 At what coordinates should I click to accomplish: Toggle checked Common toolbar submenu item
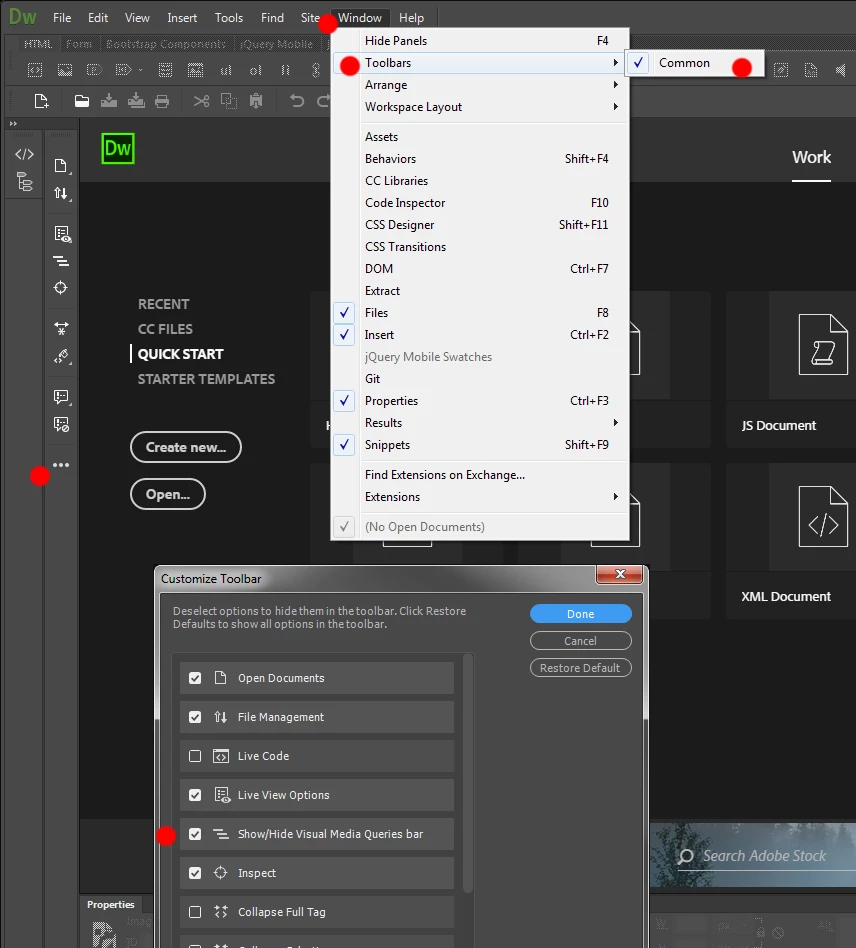[x=694, y=63]
